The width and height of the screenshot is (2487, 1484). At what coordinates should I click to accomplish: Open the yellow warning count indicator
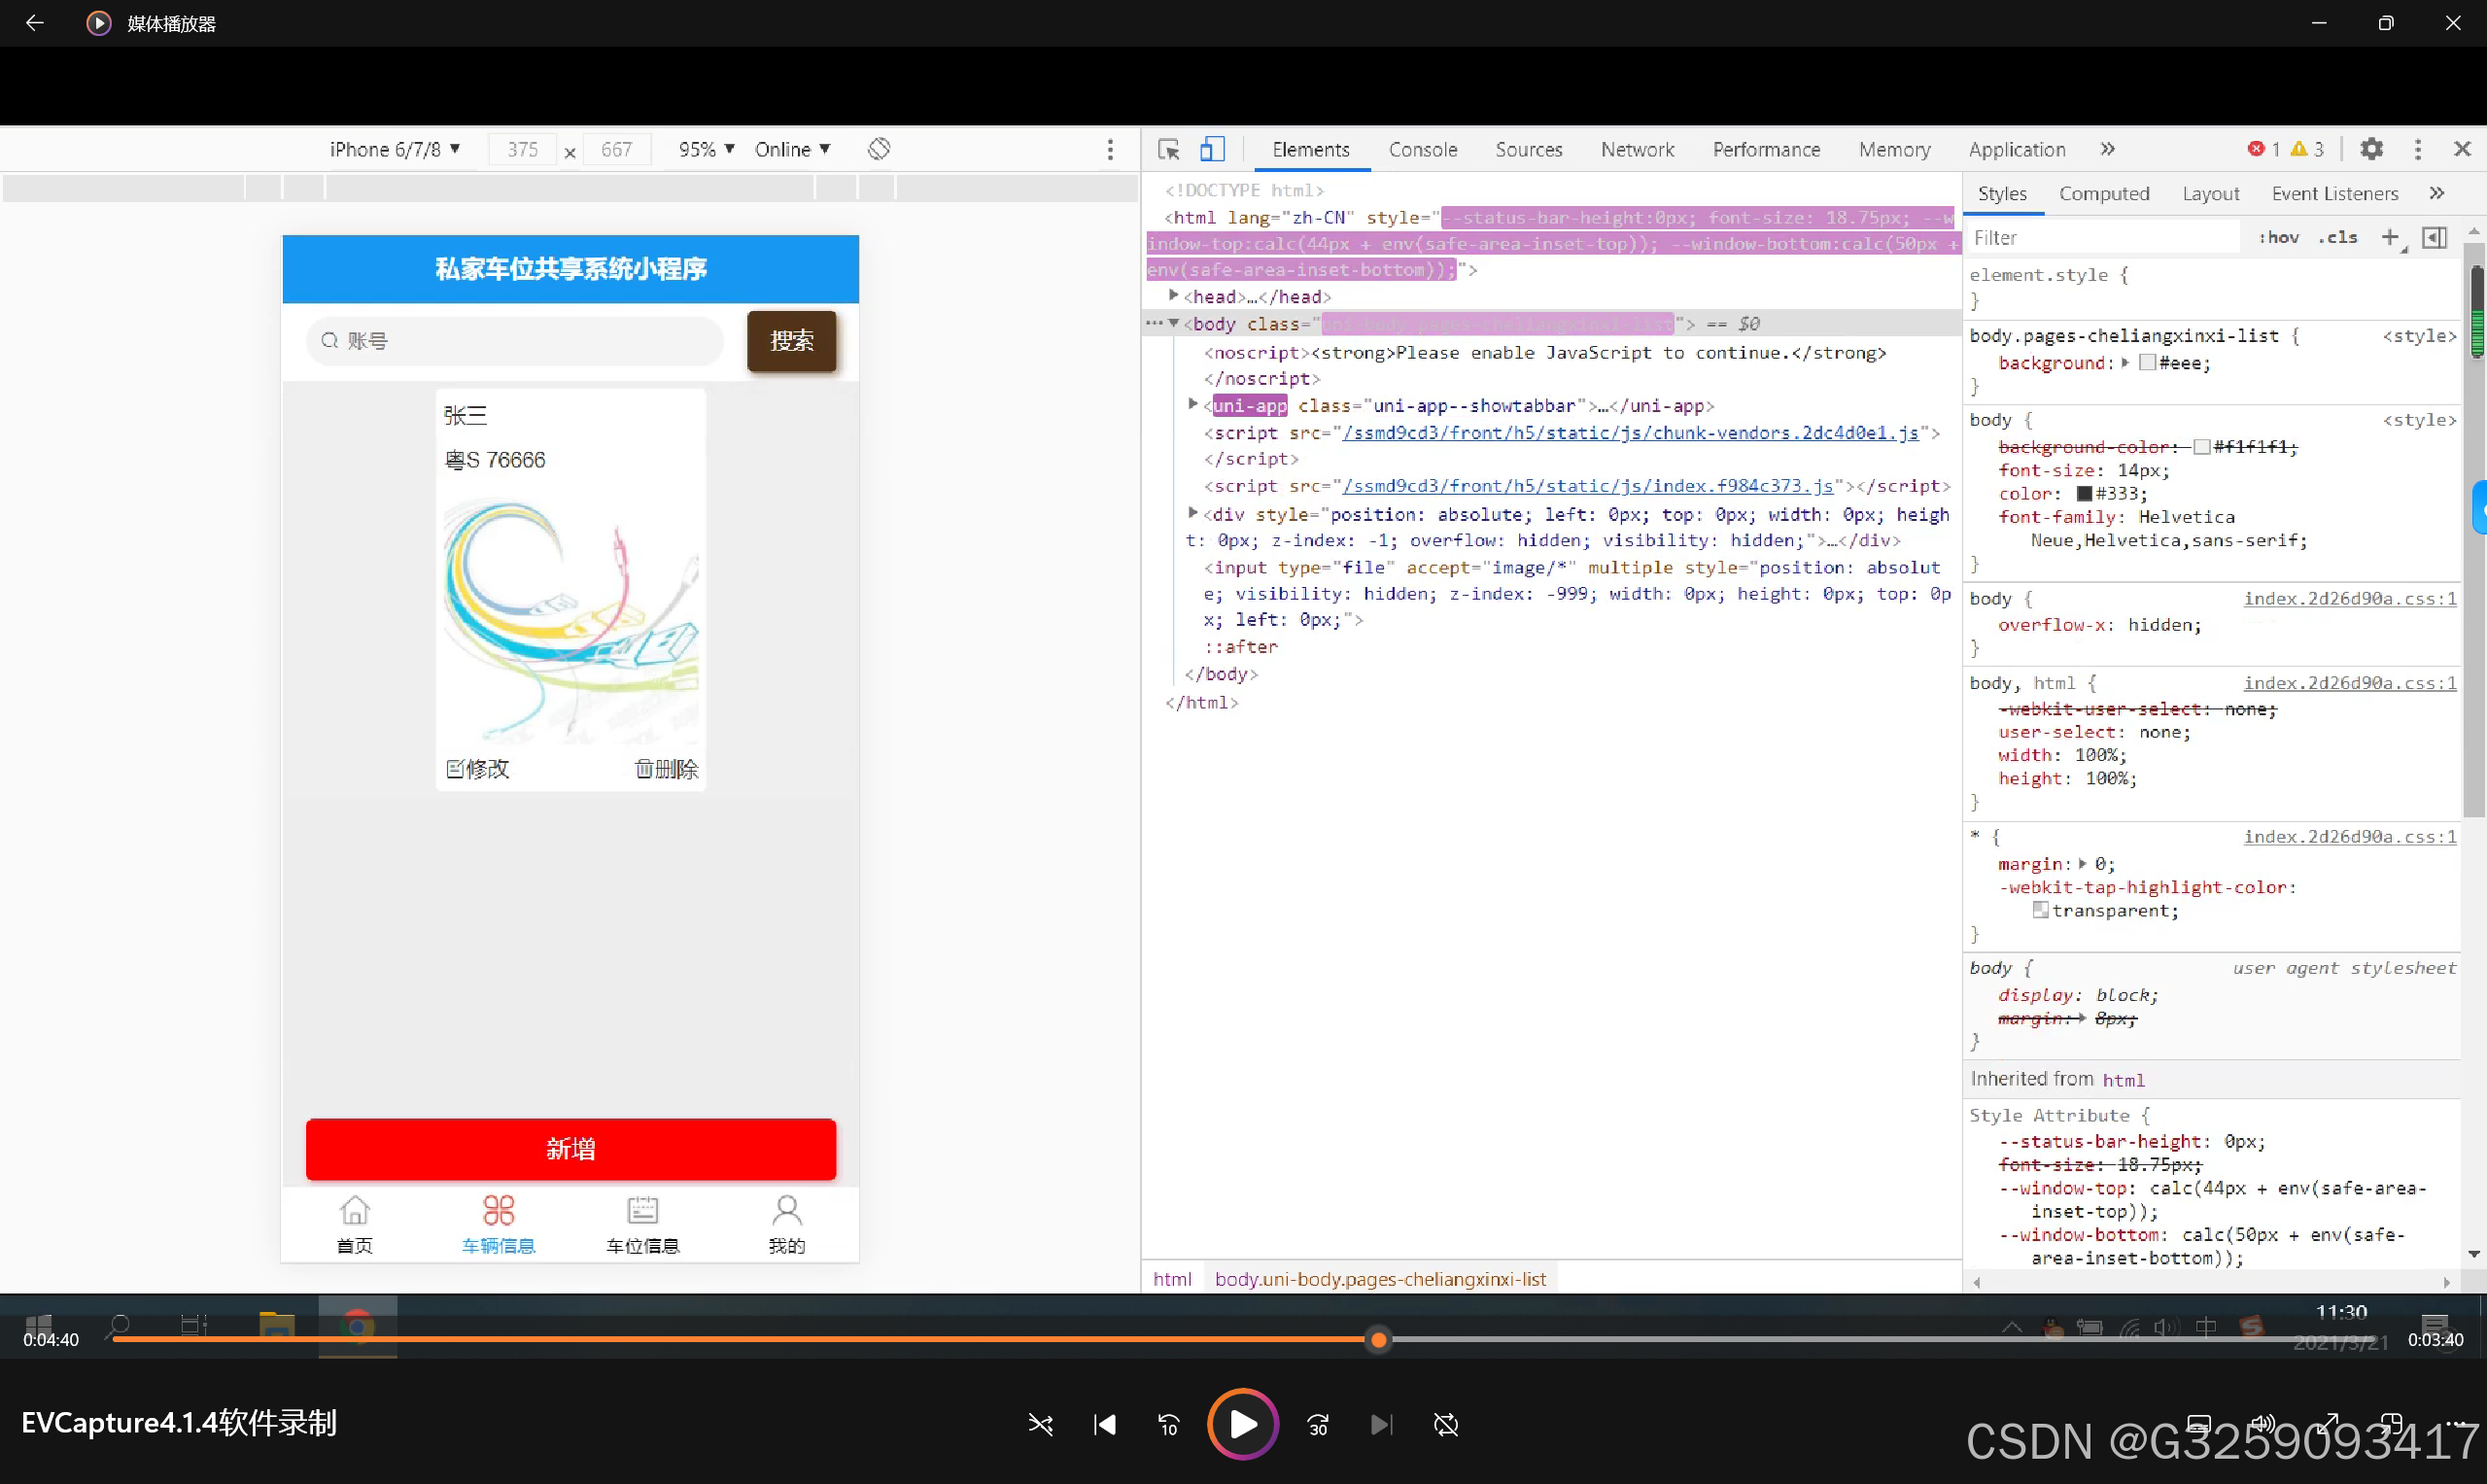click(2308, 149)
